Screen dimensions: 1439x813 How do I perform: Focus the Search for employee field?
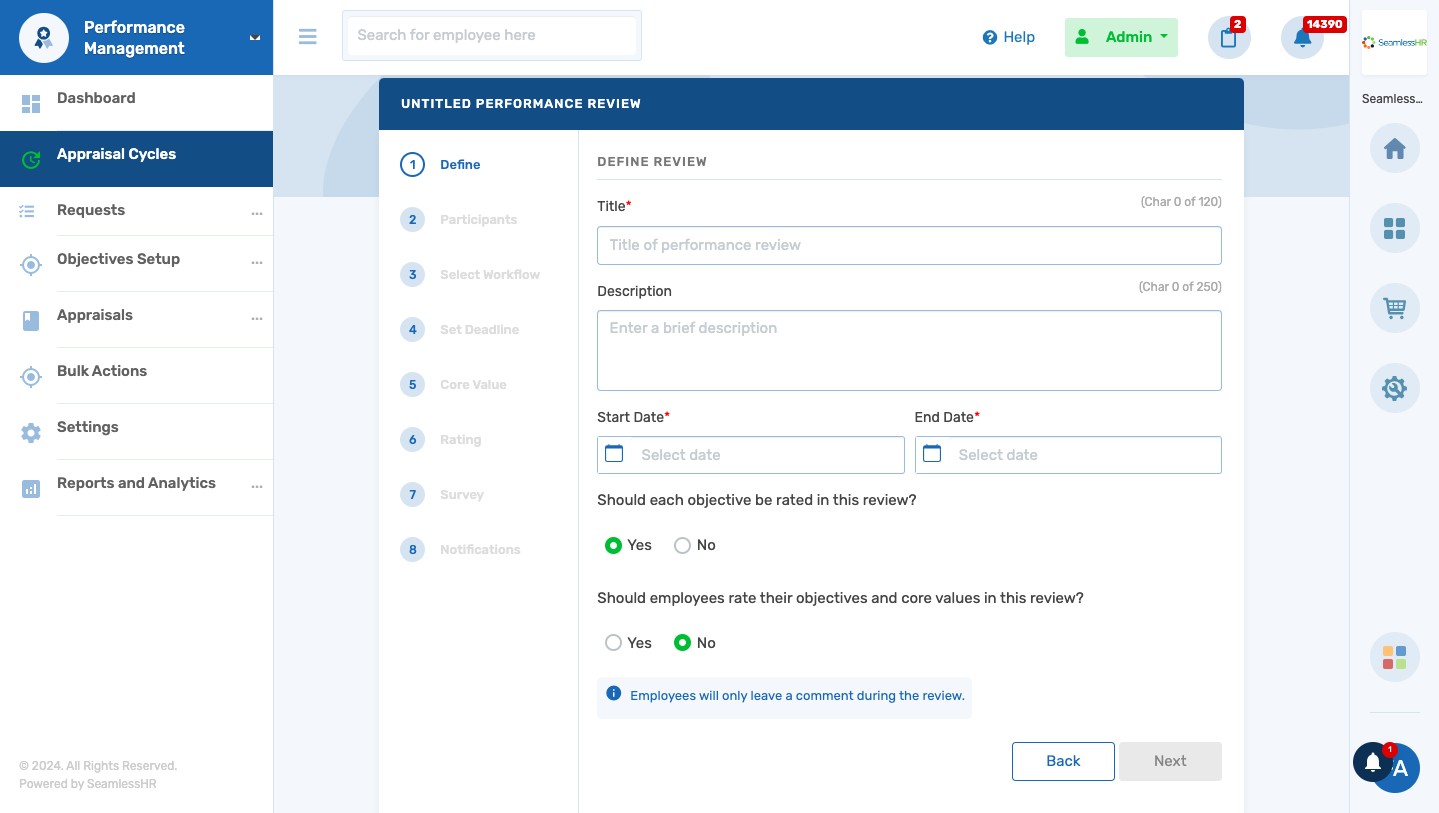click(492, 35)
